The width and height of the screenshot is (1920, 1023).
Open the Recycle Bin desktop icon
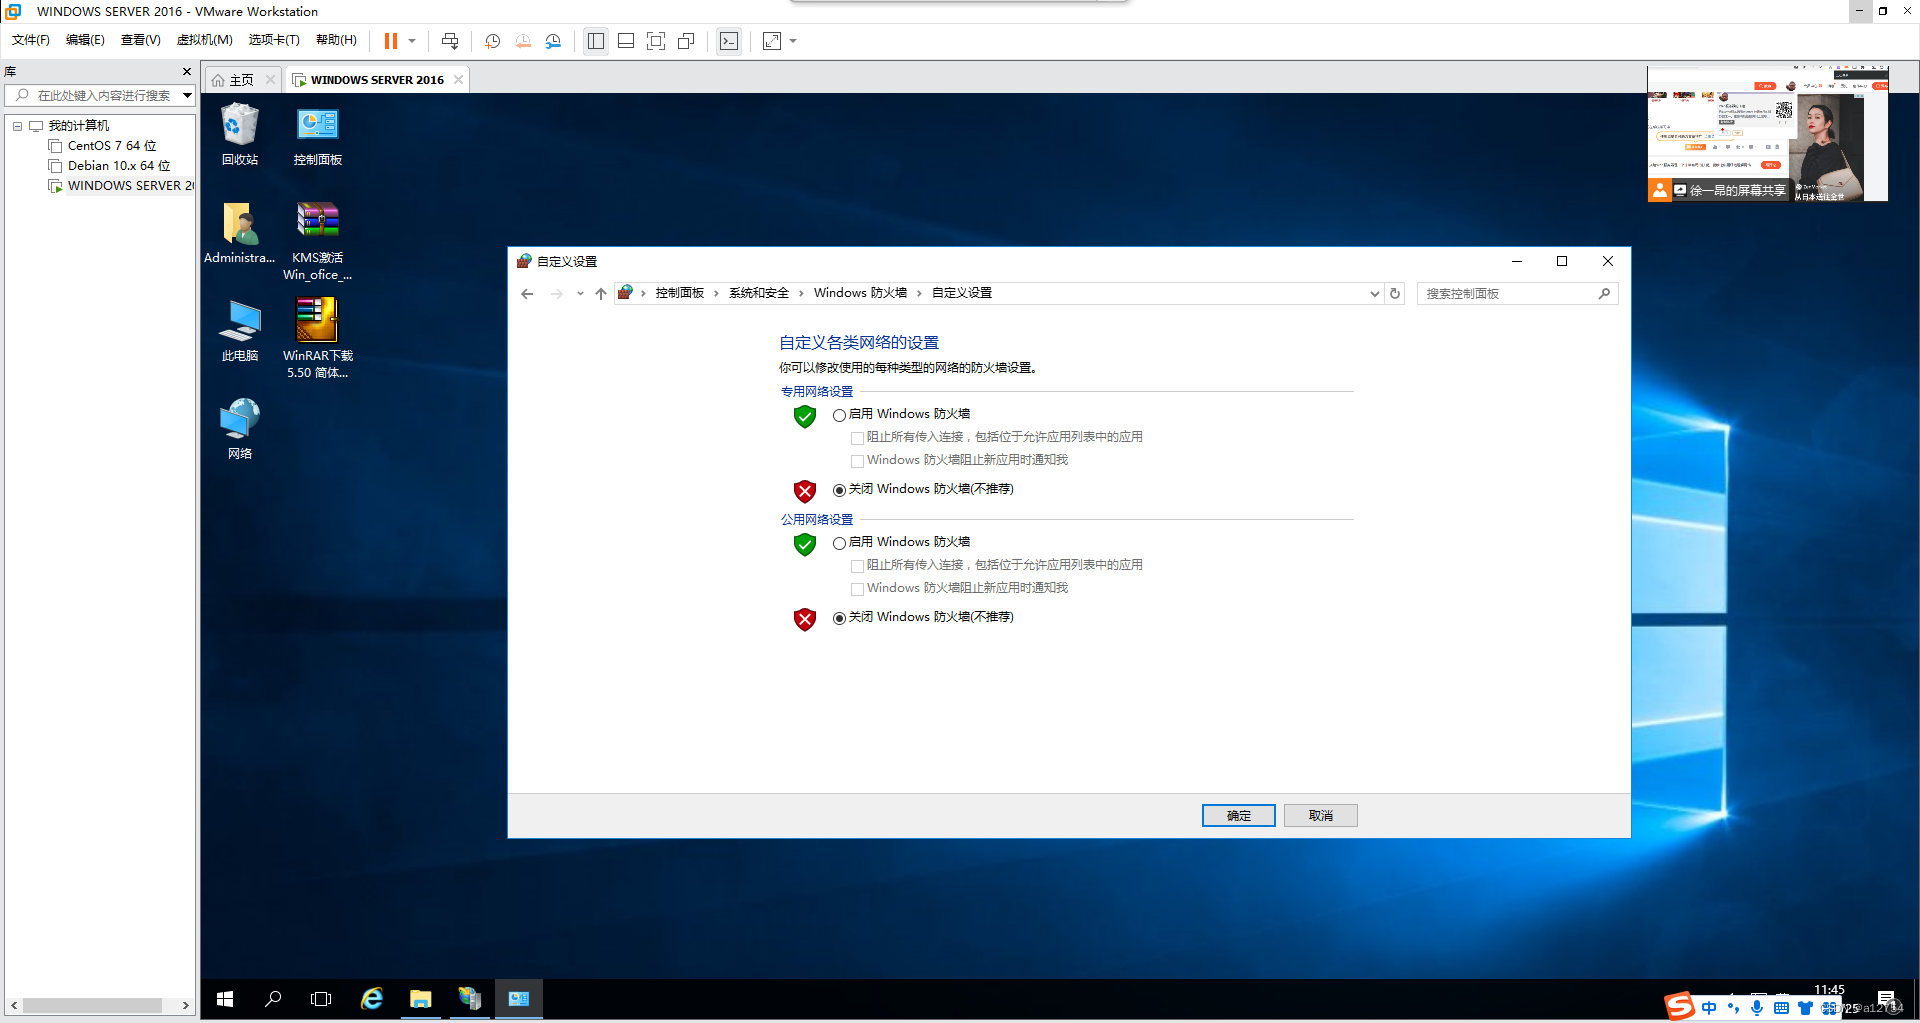click(239, 134)
